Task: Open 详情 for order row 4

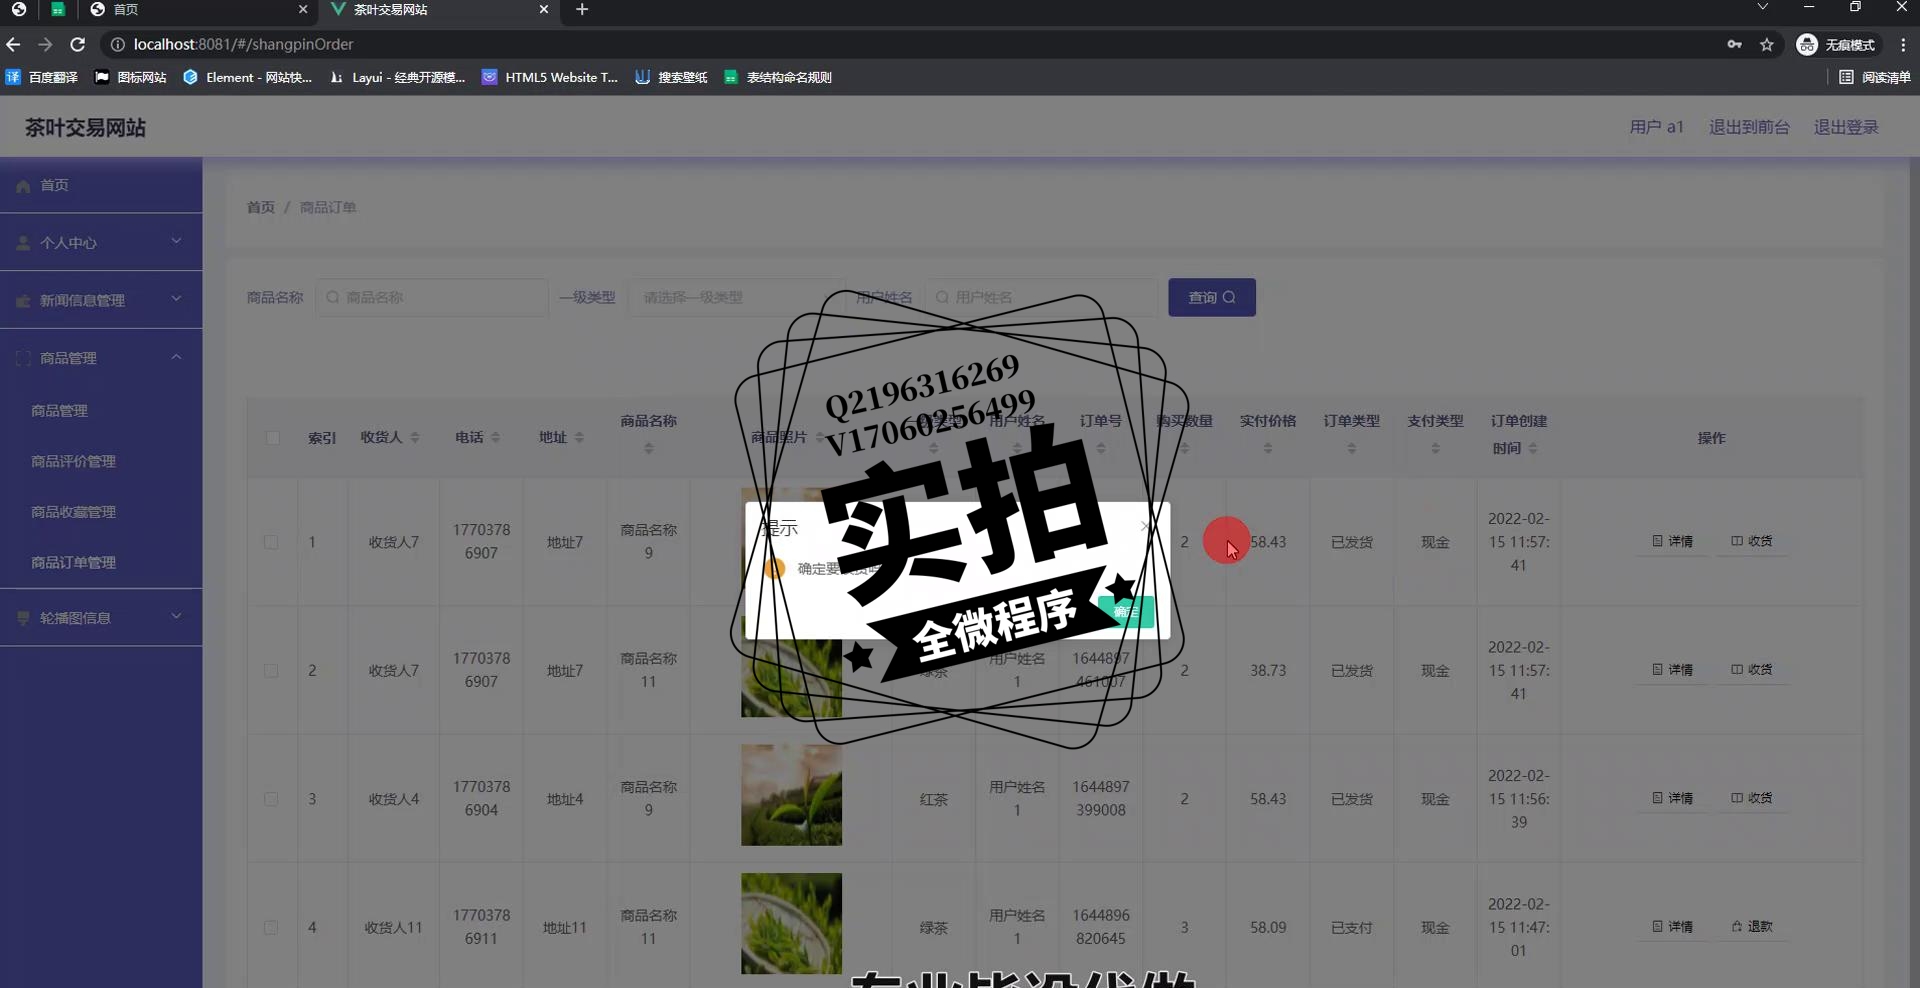Action: click(1672, 927)
